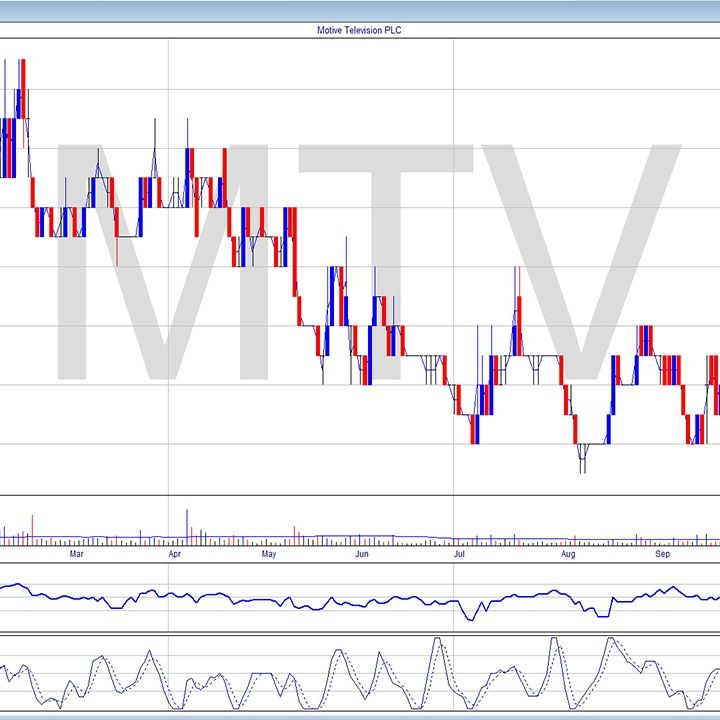720x720 pixels.
Task: Click the deepest dip of the thick blue indicator line
Action: [470, 618]
